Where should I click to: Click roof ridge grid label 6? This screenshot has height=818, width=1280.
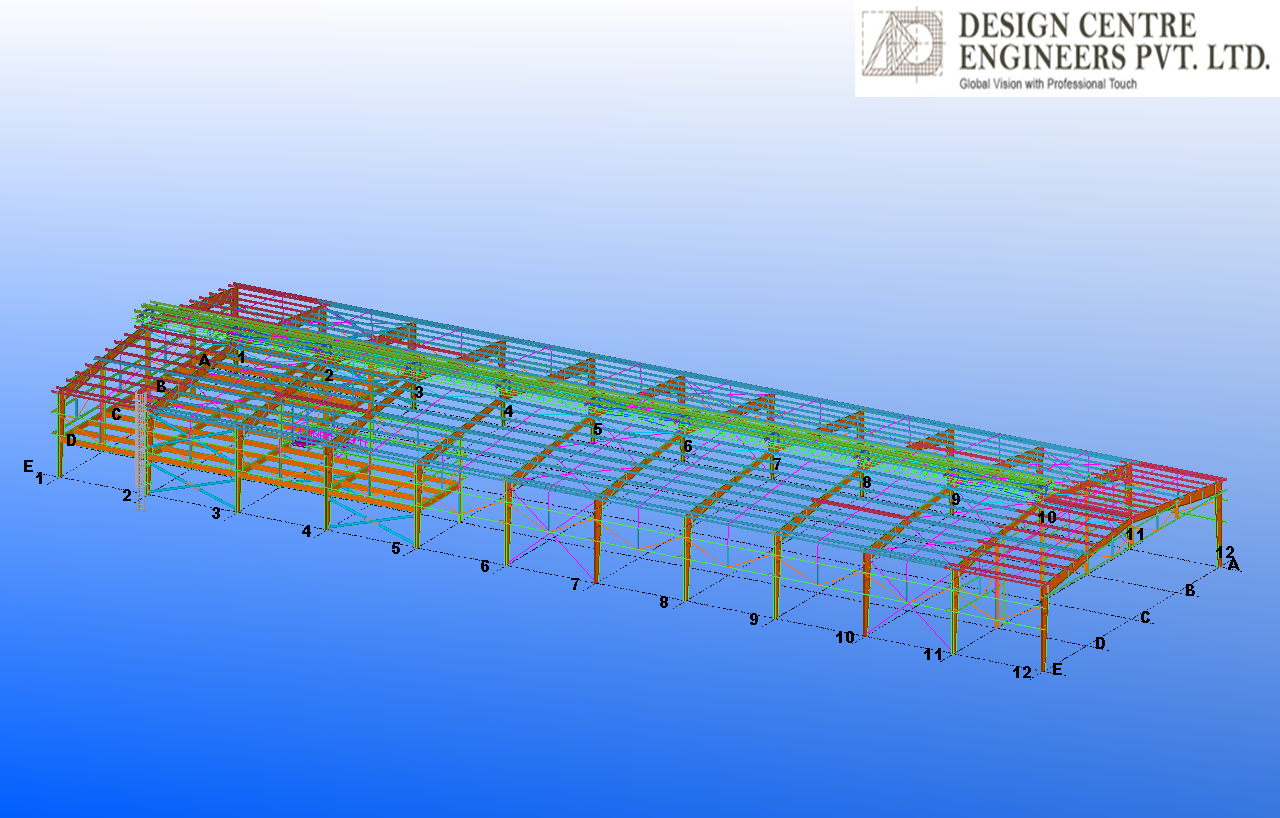click(x=687, y=446)
